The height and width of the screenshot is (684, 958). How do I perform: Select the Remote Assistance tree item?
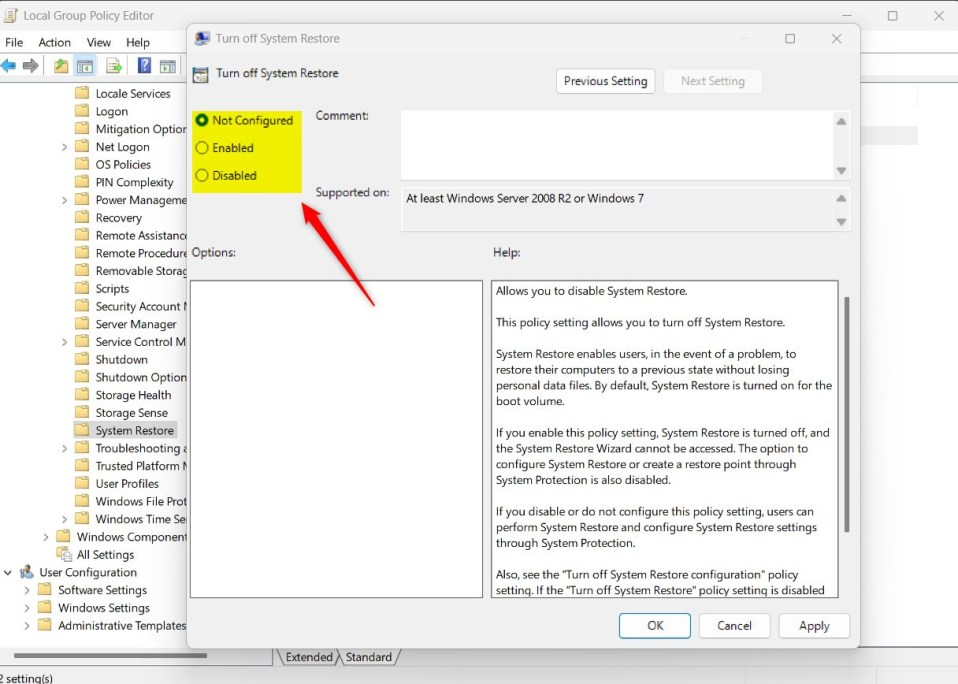pos(141,235)
